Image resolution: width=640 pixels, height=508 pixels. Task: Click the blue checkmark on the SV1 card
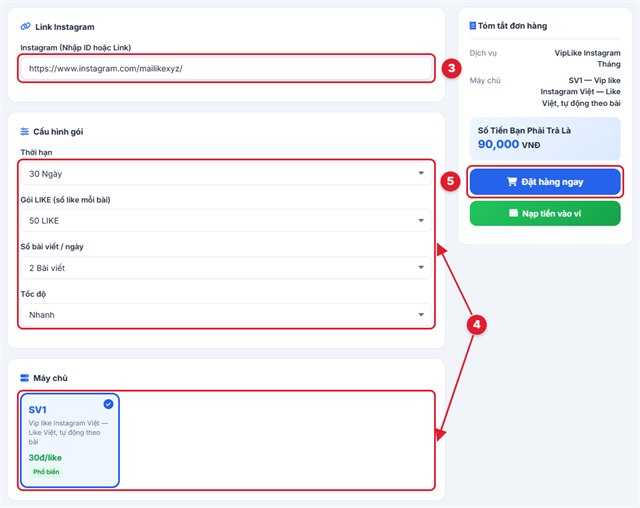pos(108,404)
